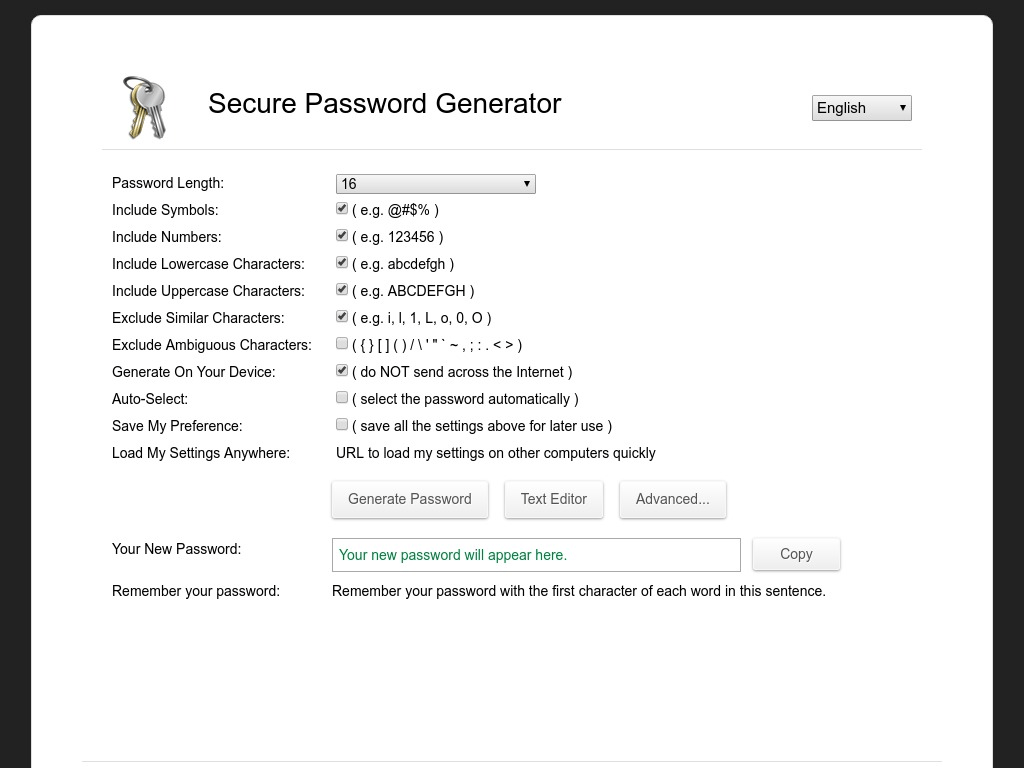Disable Exclude Similar Characters option
Image resolution: width=1024 pixels, height=768 pixels.
pos(342,317)
